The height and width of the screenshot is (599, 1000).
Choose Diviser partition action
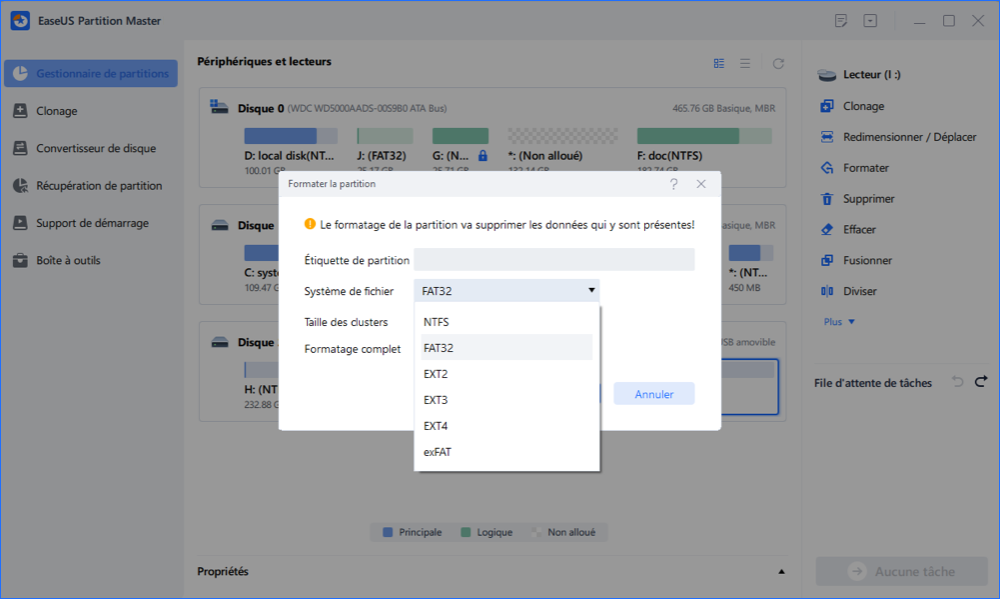tap(848, 291)
